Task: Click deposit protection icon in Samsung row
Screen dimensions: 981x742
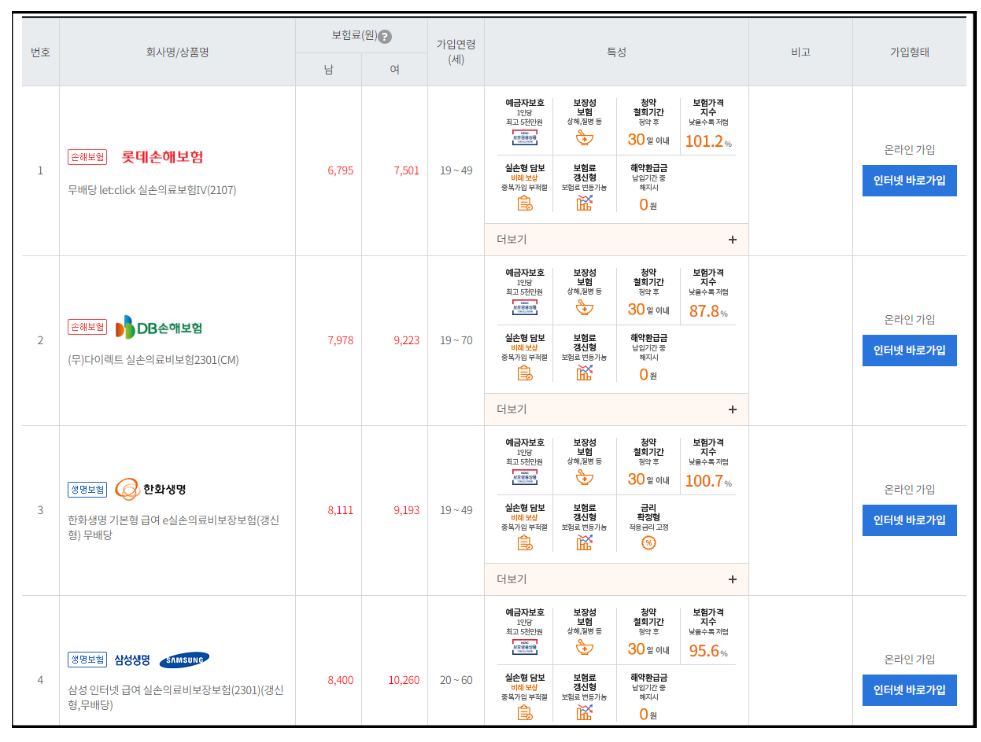Action: pyautogui.click(x=524, y=647)
